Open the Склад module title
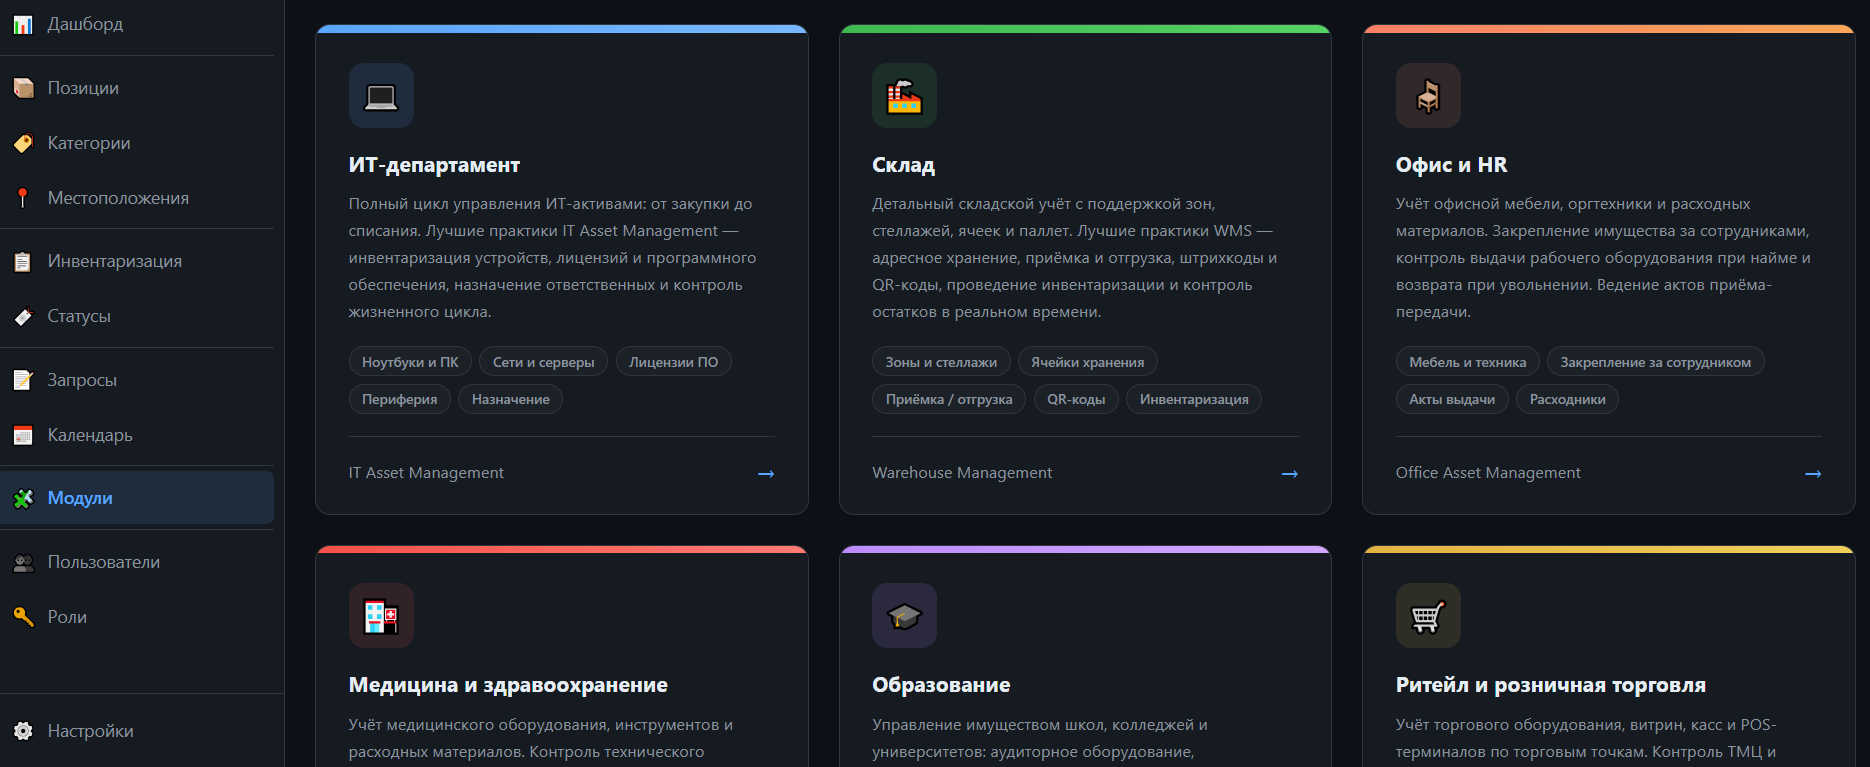The width and height of the screenshot is (1870, 767). [x=903, y=165]
